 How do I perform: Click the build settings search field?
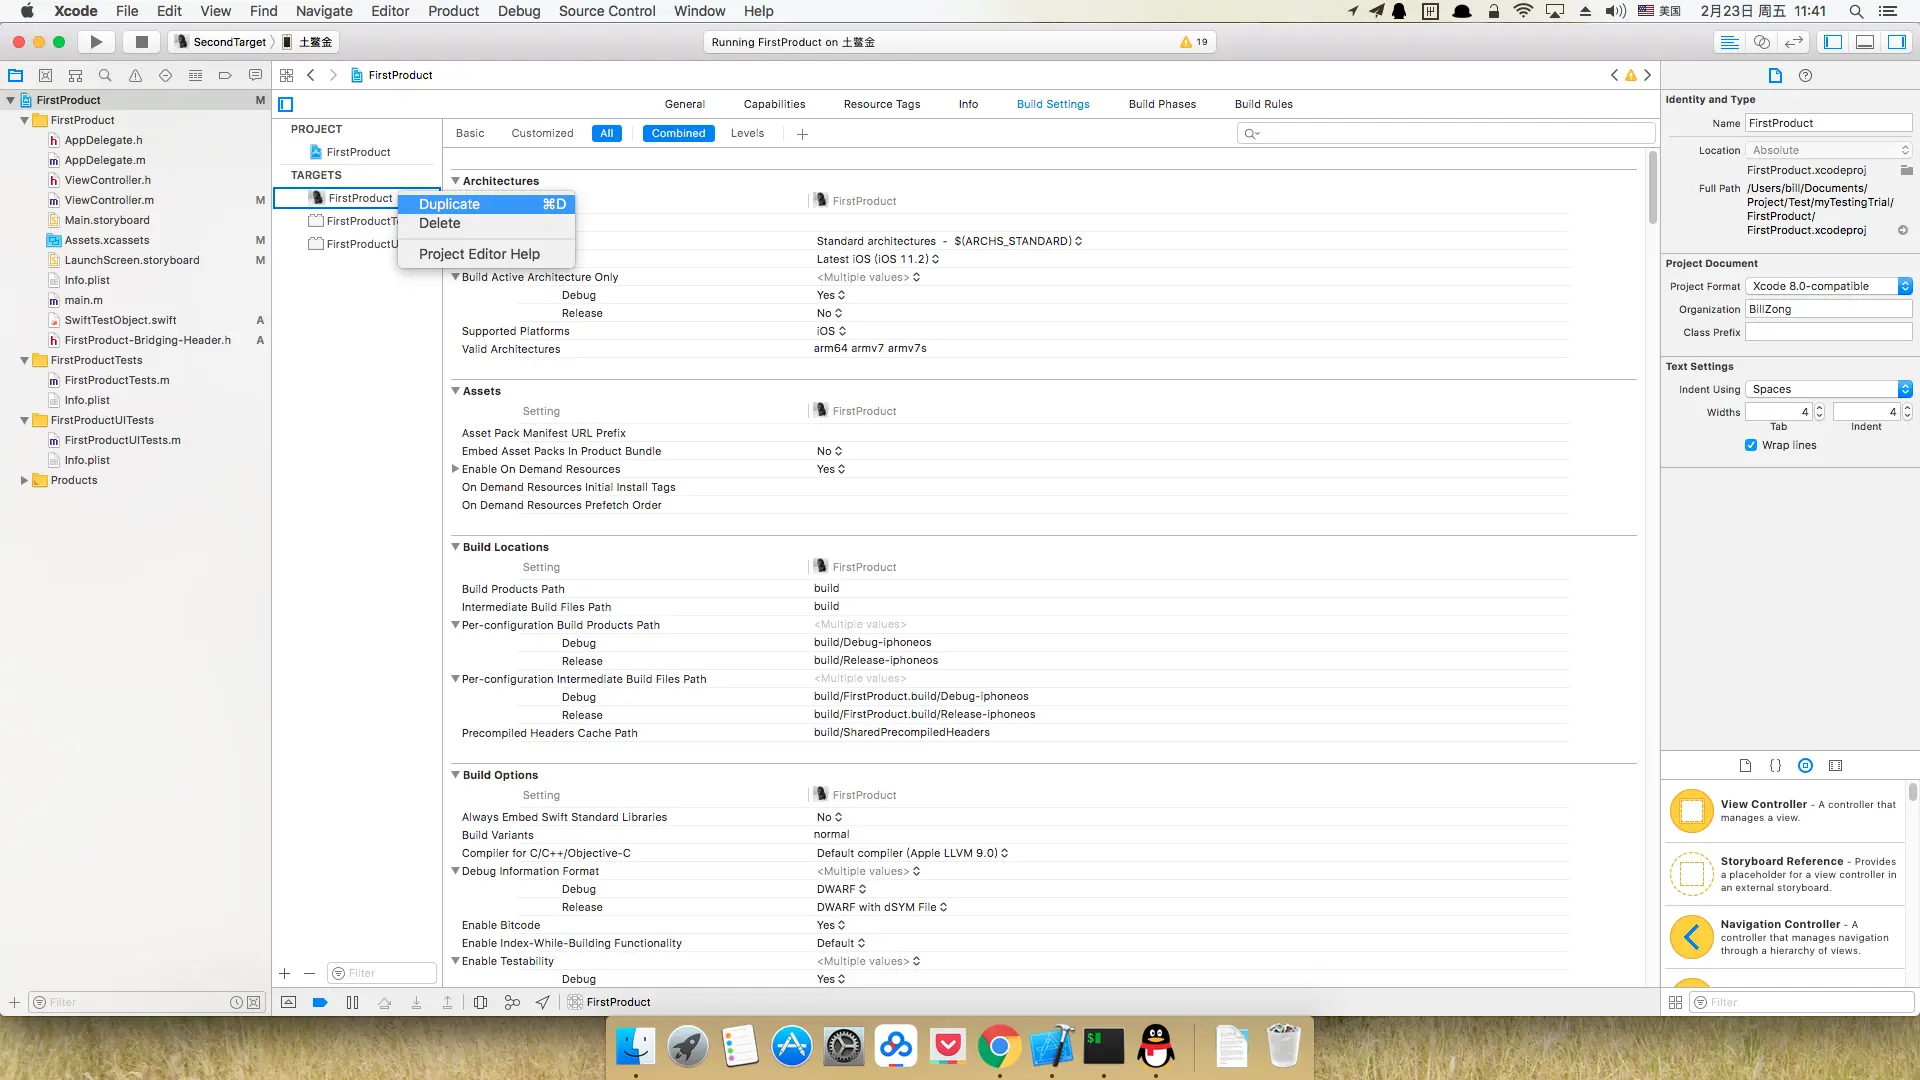point(1445,133)
